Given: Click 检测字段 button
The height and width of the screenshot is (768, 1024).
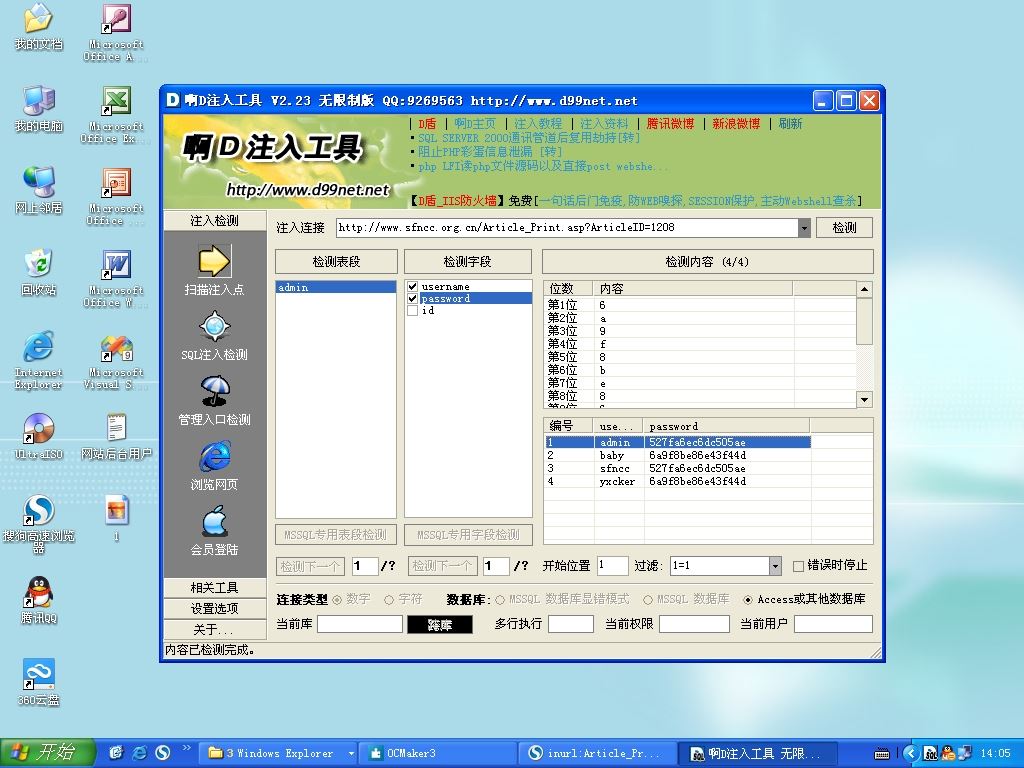Looking at the screenshot, I should [468, 262].
